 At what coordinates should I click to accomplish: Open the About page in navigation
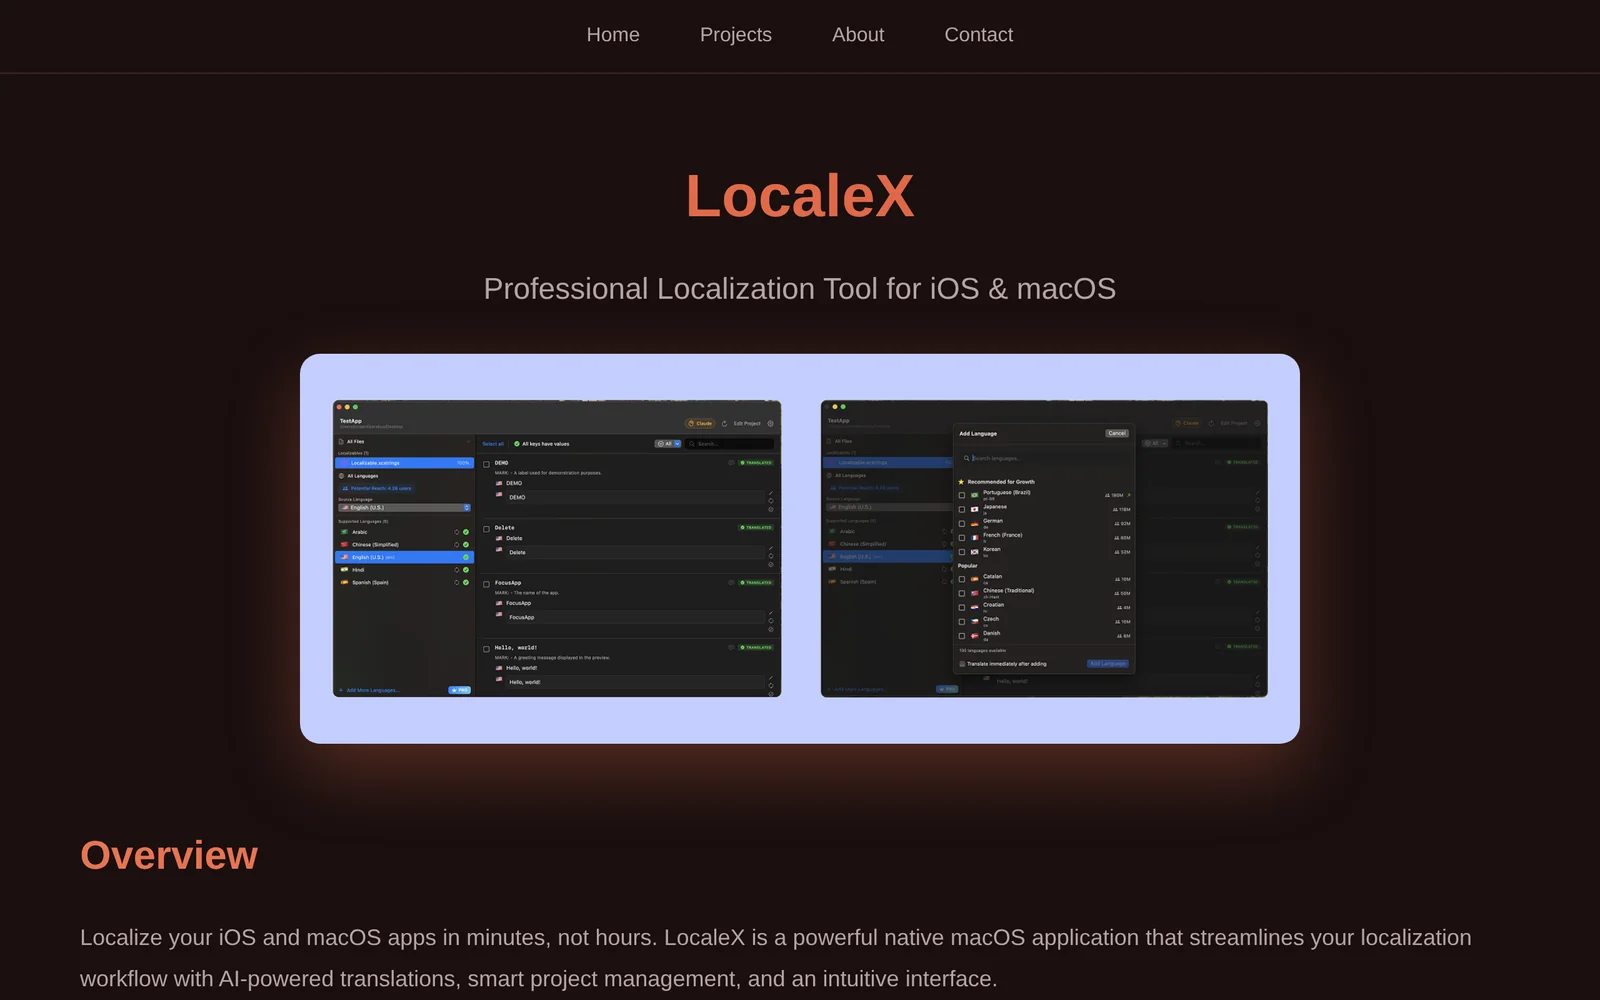[857, 35]
